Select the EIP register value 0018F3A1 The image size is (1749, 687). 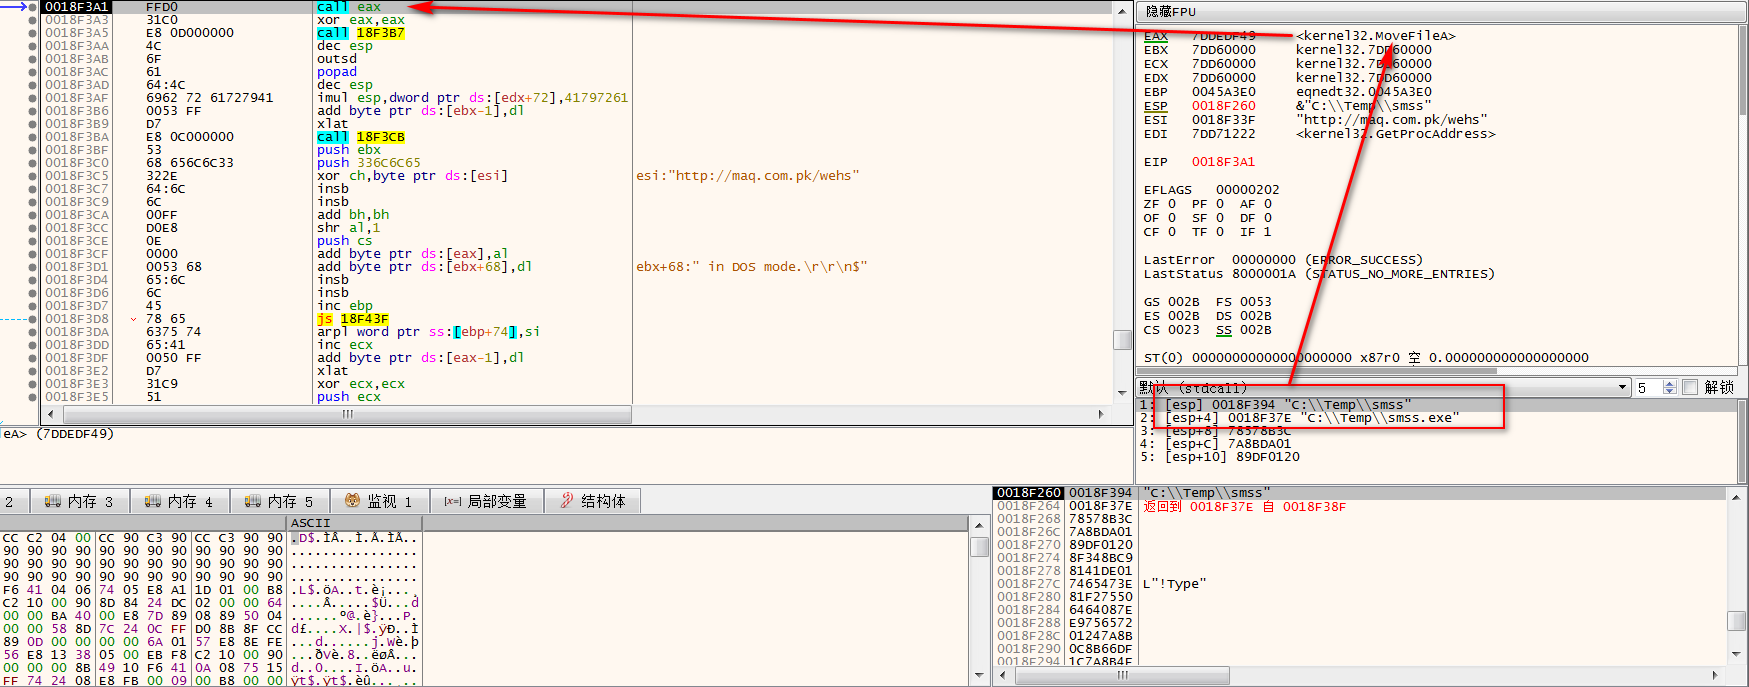(1223, 162)
